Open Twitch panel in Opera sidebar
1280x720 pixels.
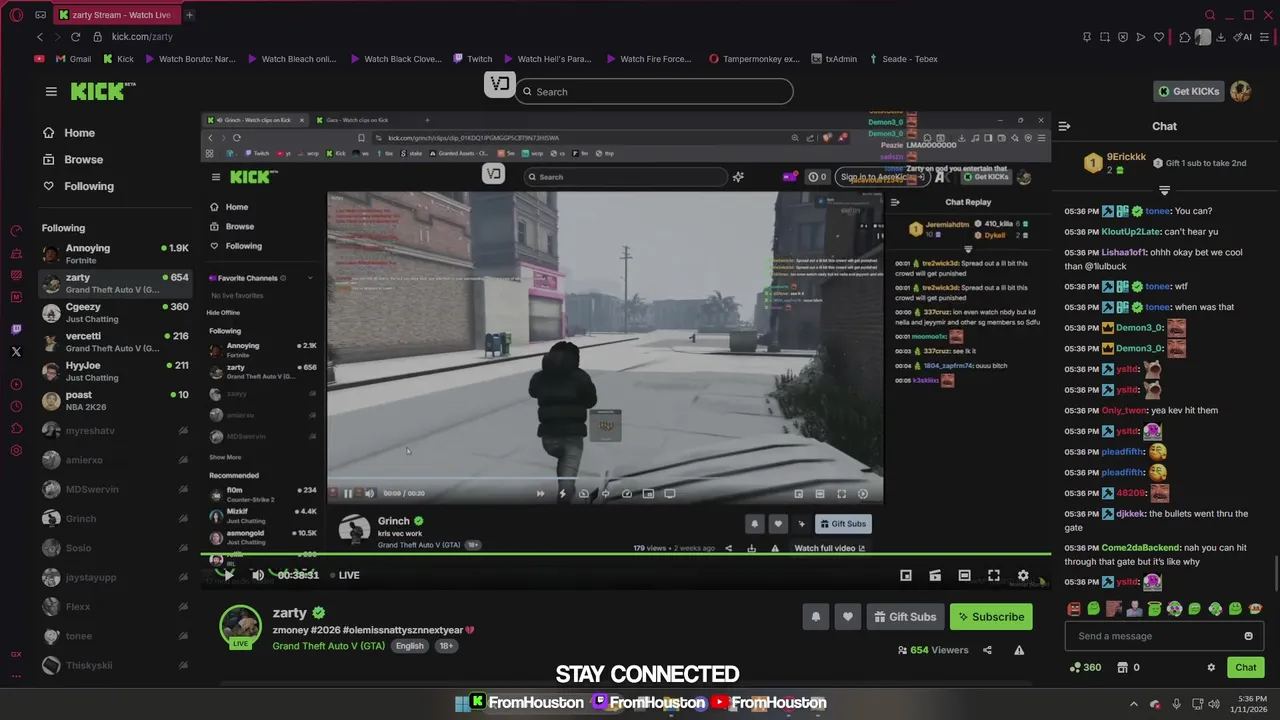coord(16,329)
